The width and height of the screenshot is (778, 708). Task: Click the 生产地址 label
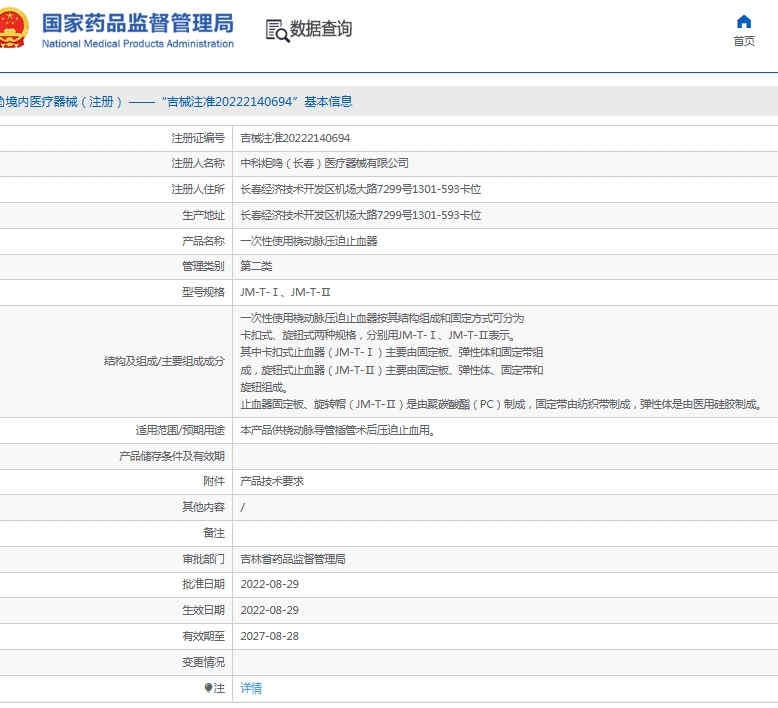pyautogui.click(x=203, y=215)
